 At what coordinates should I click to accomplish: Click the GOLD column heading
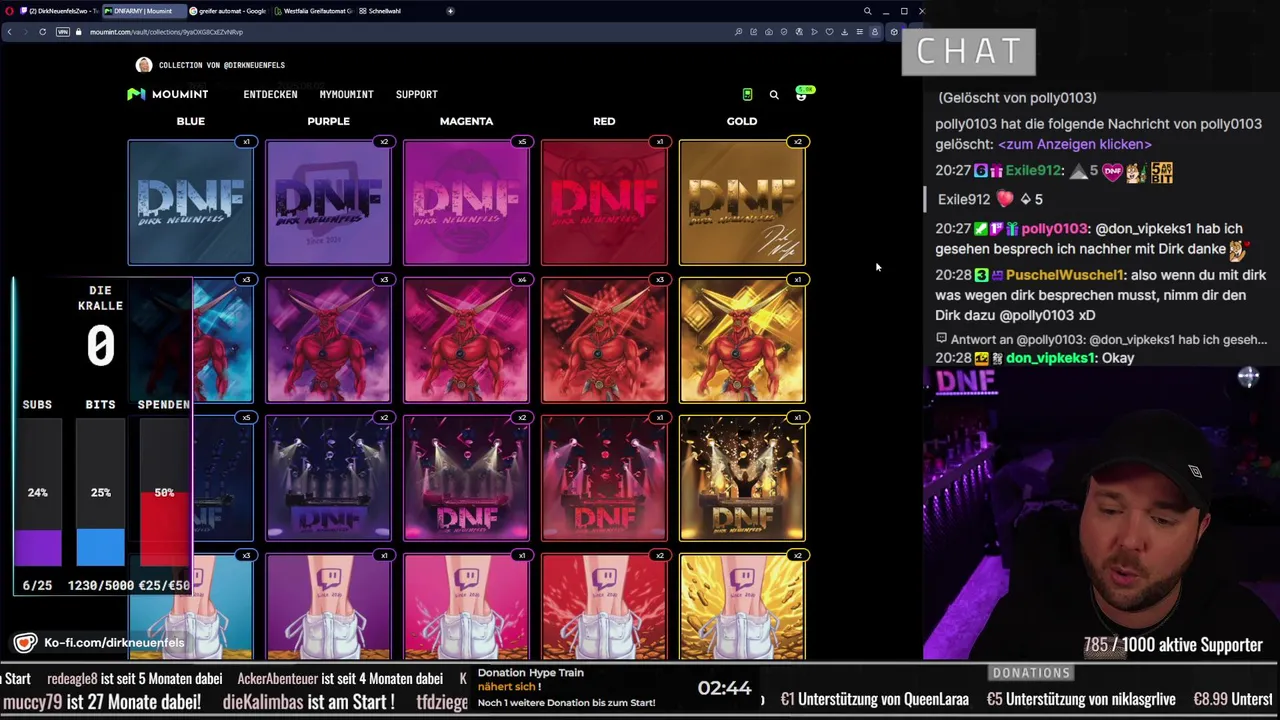point(742,121)
